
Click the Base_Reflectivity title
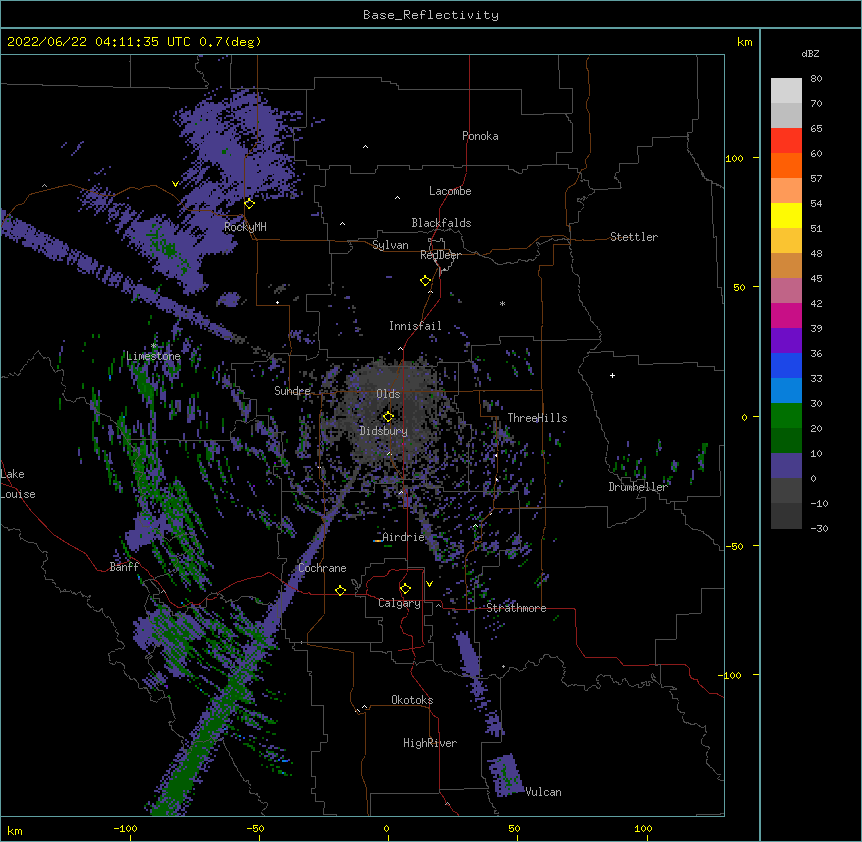pyautogui.click(x=431, y=15)
